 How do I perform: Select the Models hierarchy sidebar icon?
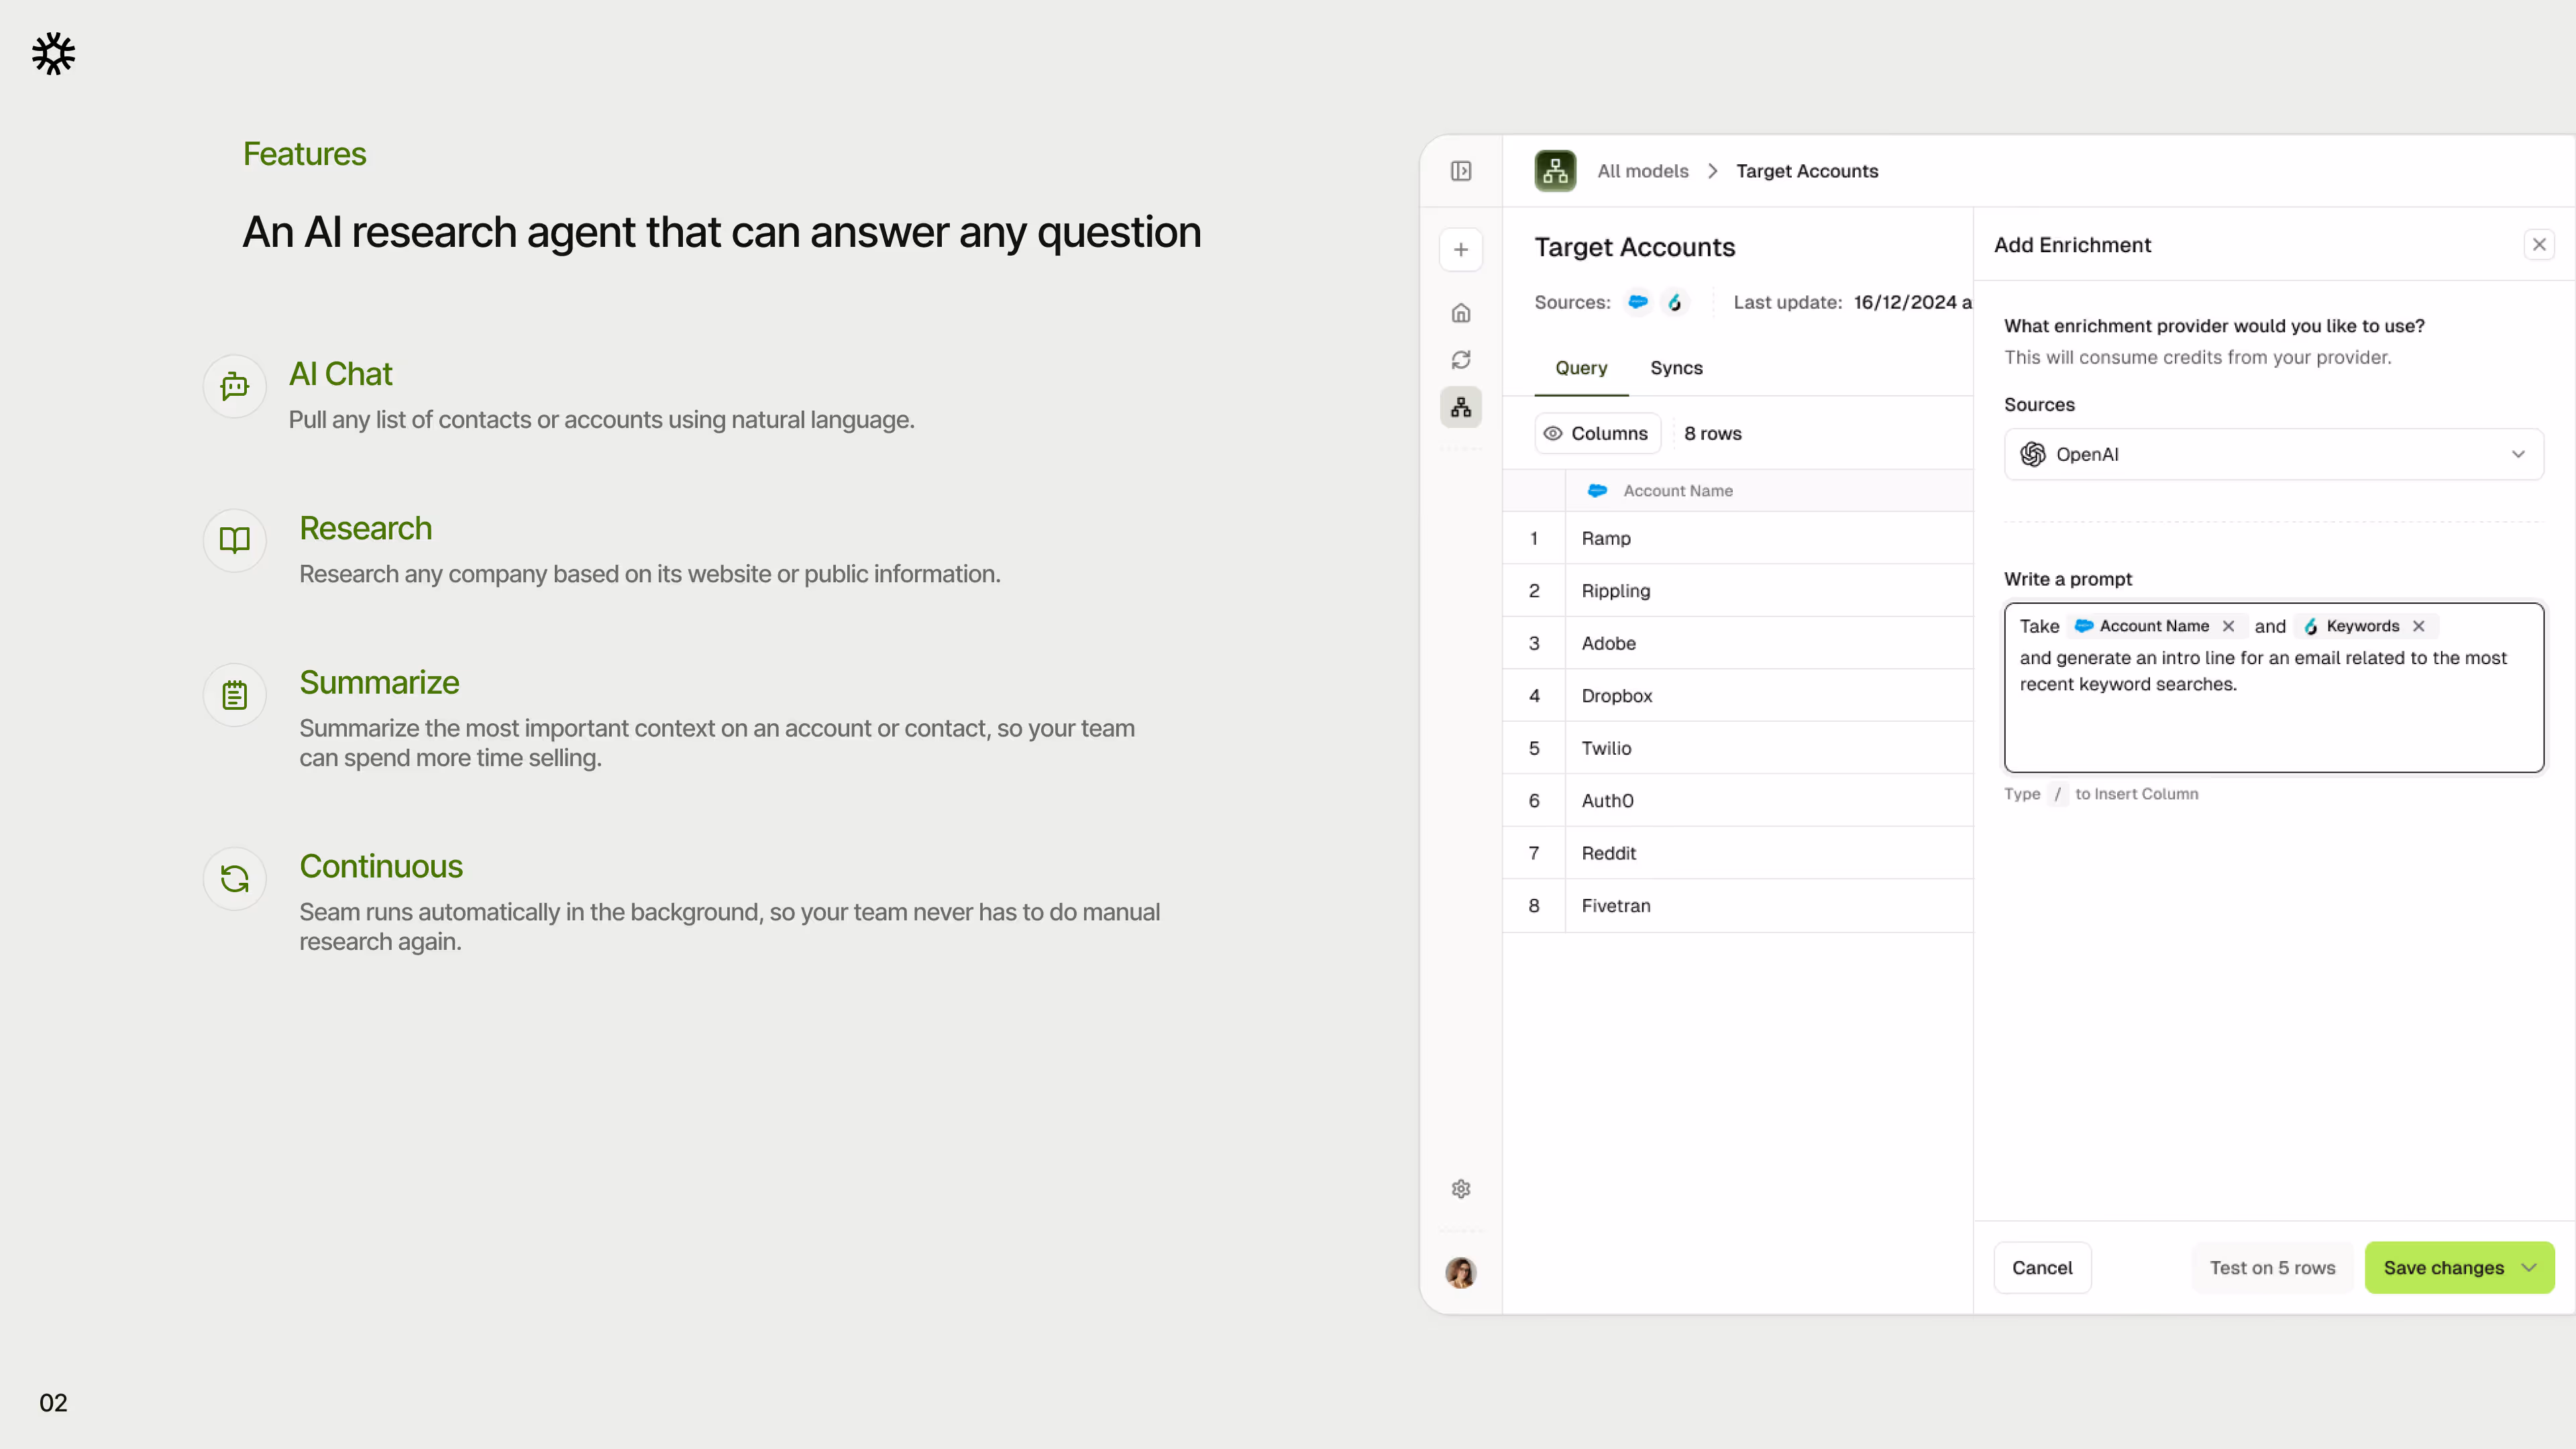click(x=1461, y=407)
